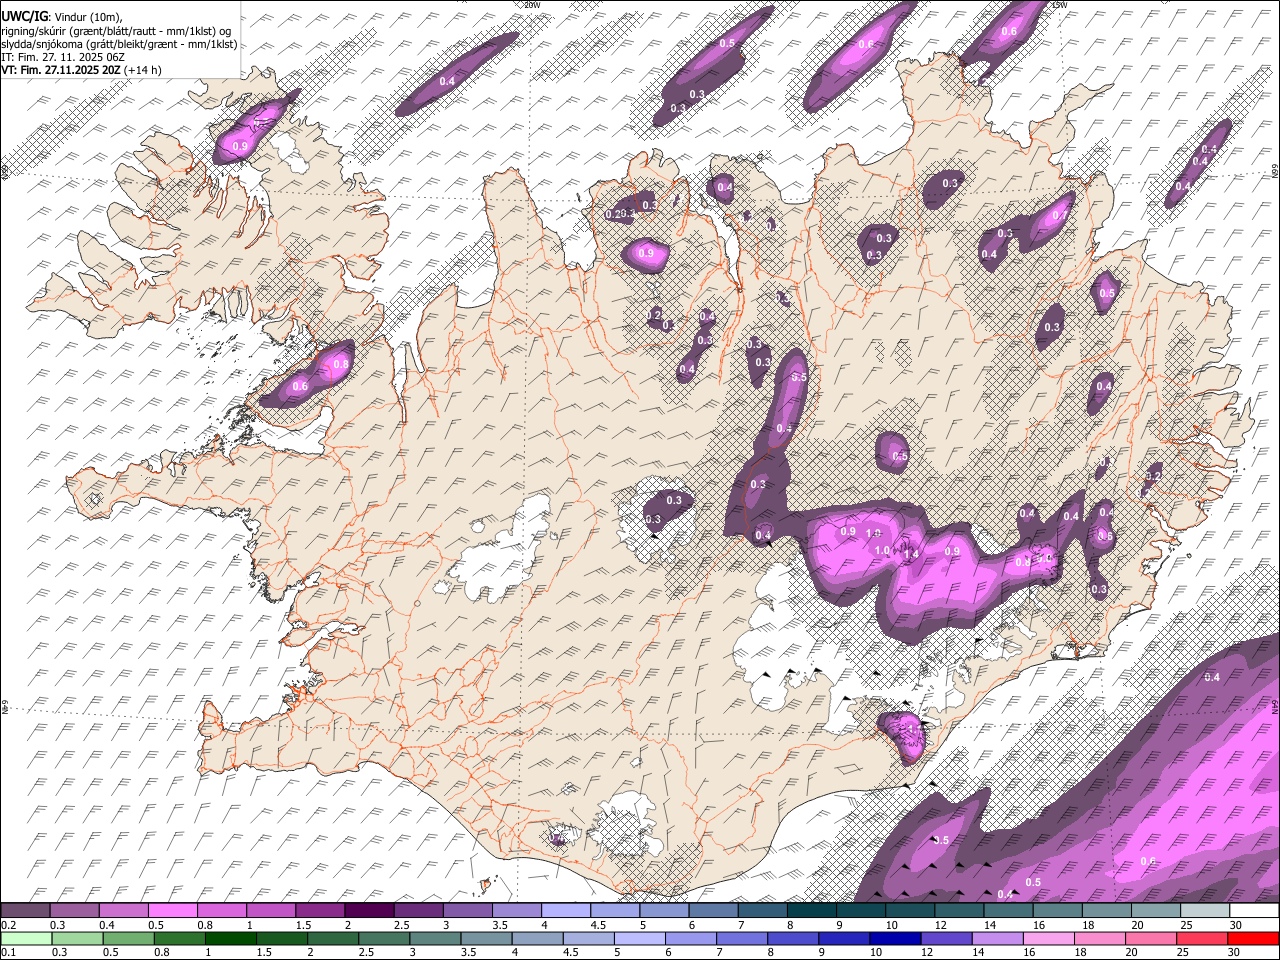Click the rose 20 rain legend swatch
The image size is (1280, 960).
[x=1150, y=939]
